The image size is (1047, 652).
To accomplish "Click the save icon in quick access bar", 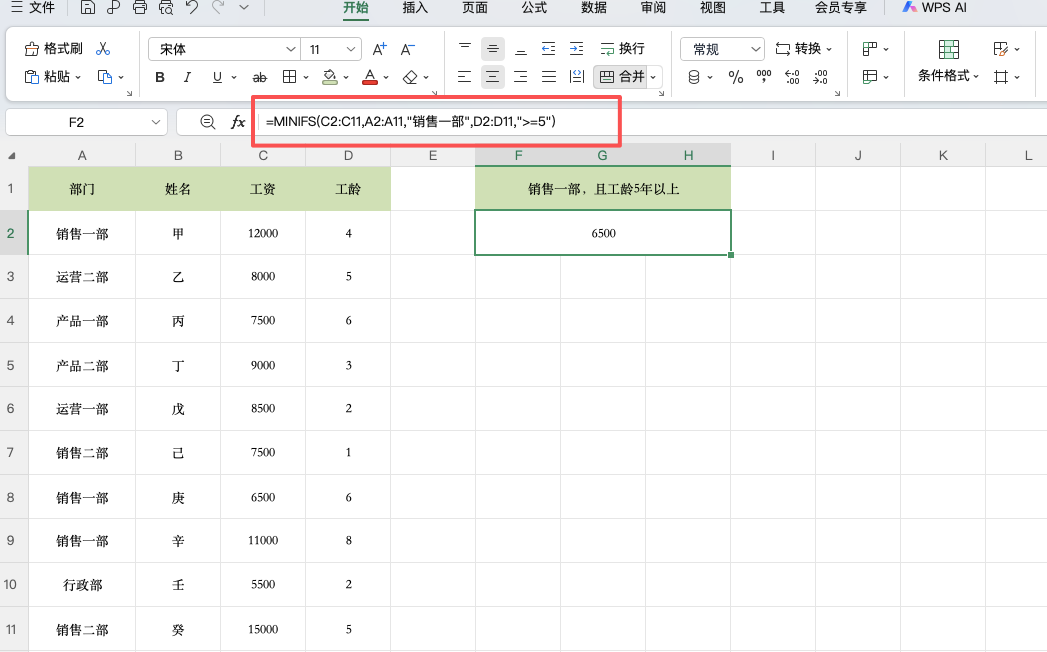I will [x=87, y=8].
